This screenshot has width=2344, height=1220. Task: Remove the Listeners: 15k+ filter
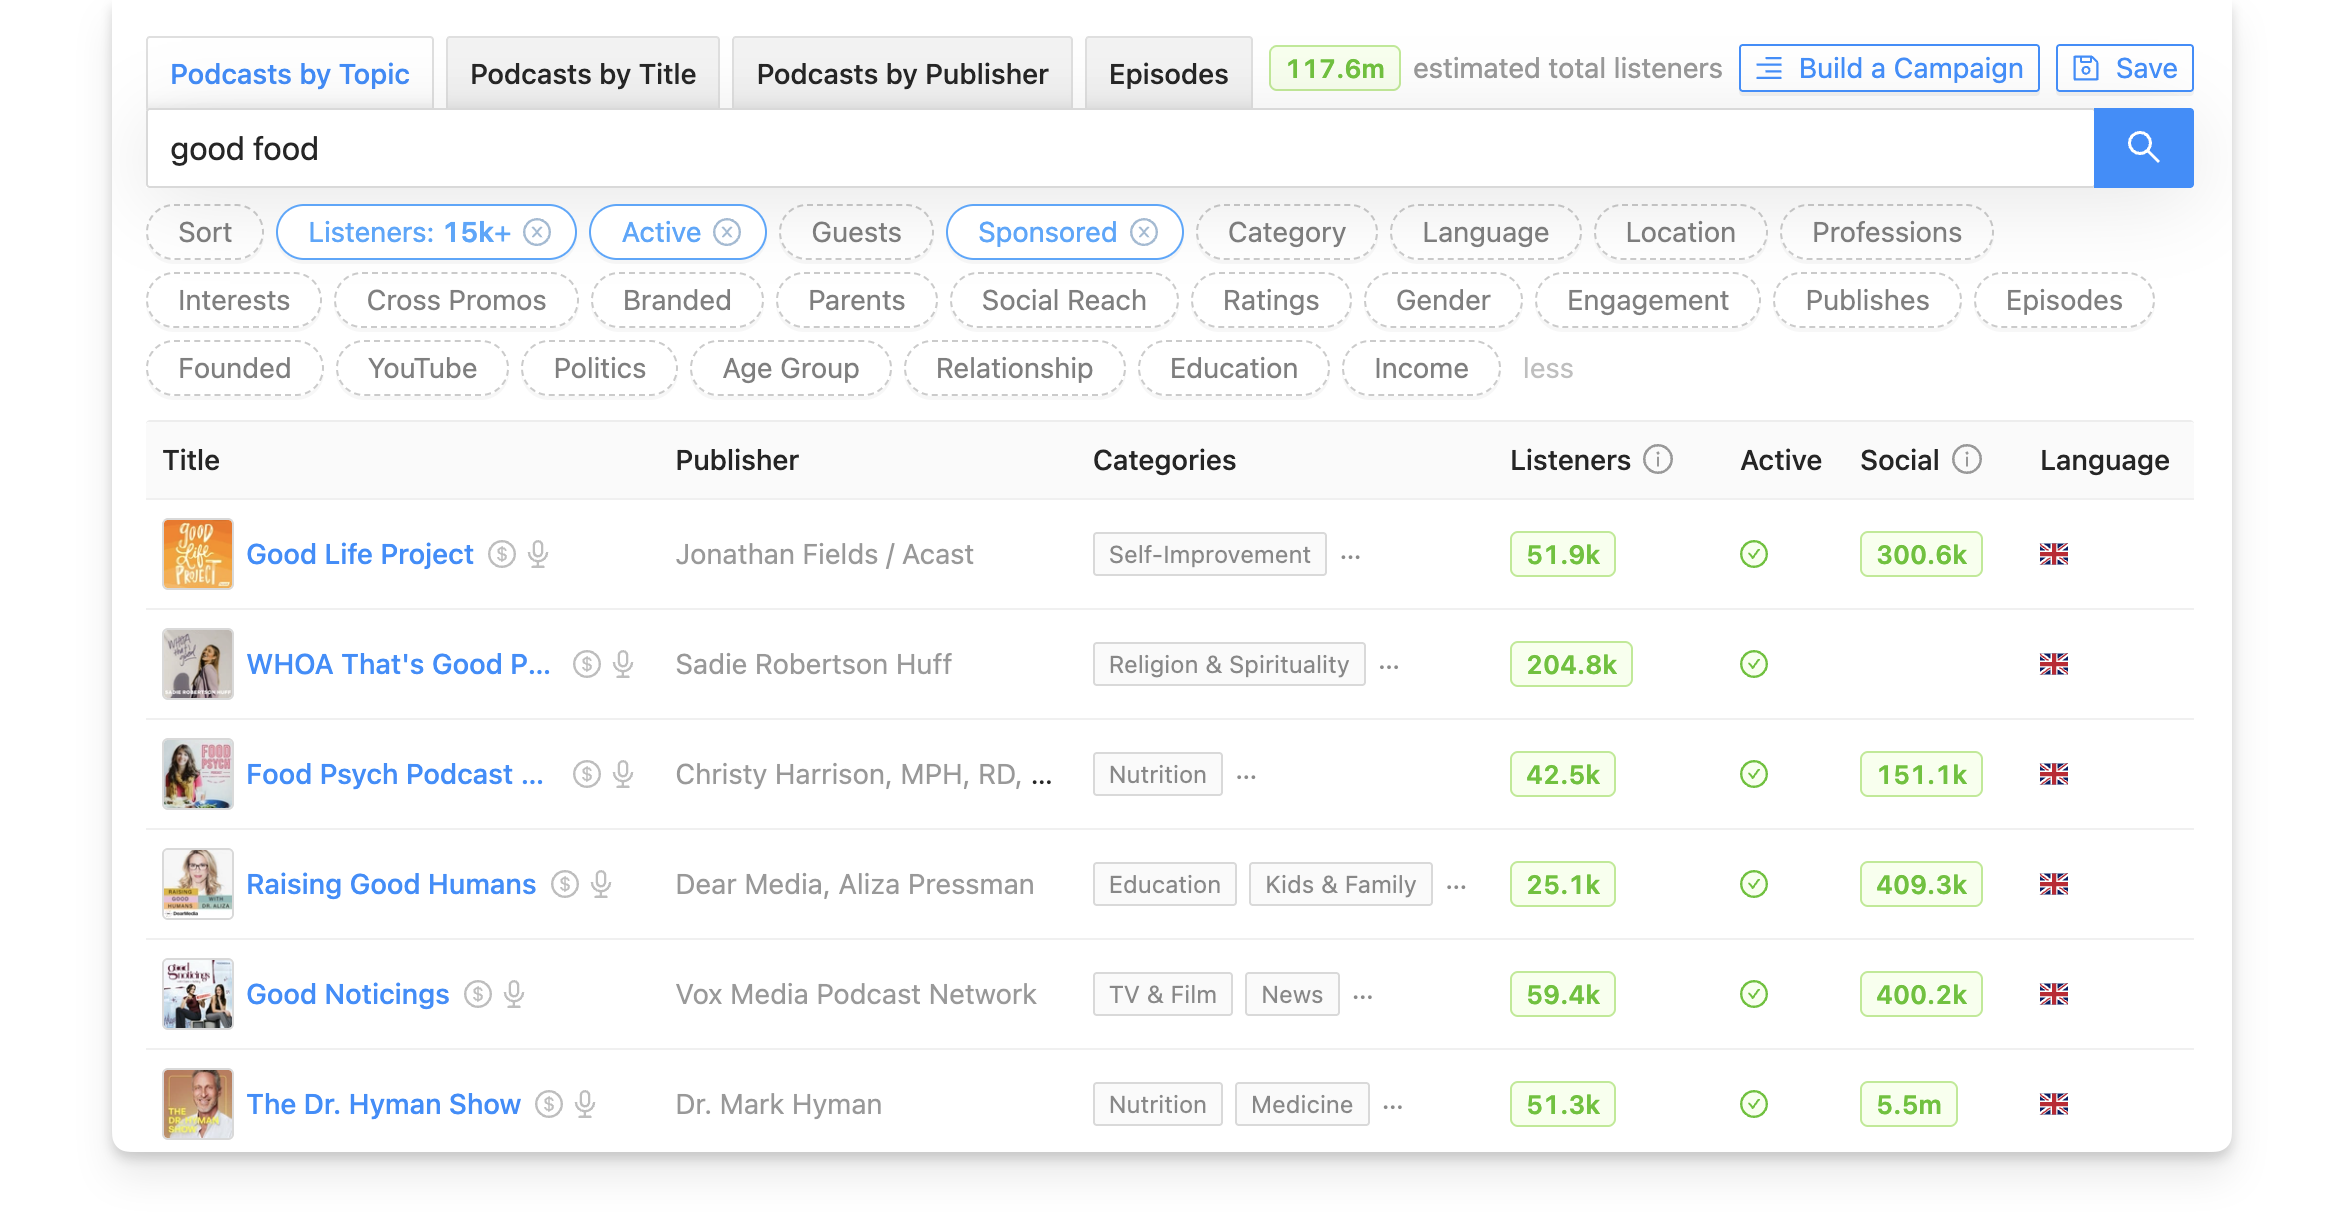tap(537, 232)
